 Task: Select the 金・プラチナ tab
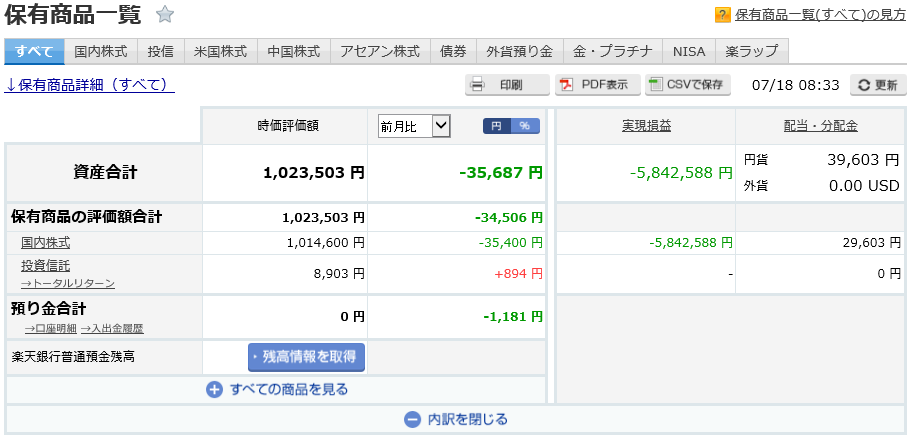[613, 51]
